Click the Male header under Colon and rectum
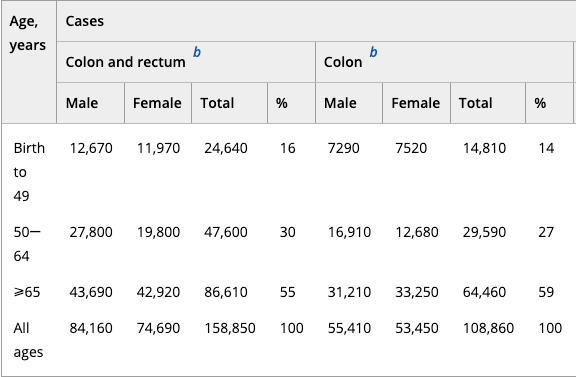Screen dimensions: 576x377 82,103
